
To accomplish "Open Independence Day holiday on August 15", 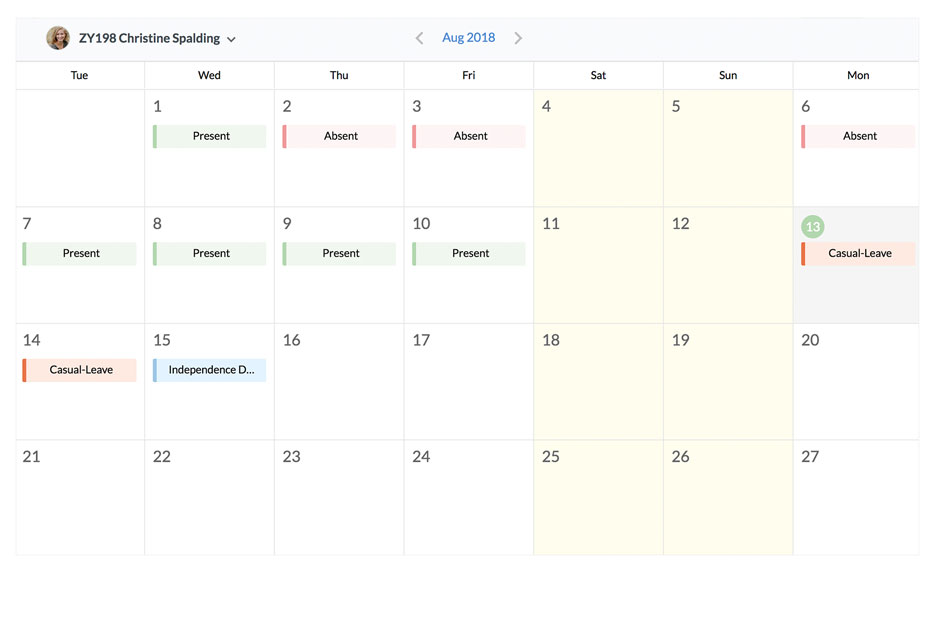I will click(x=210, y=370).
